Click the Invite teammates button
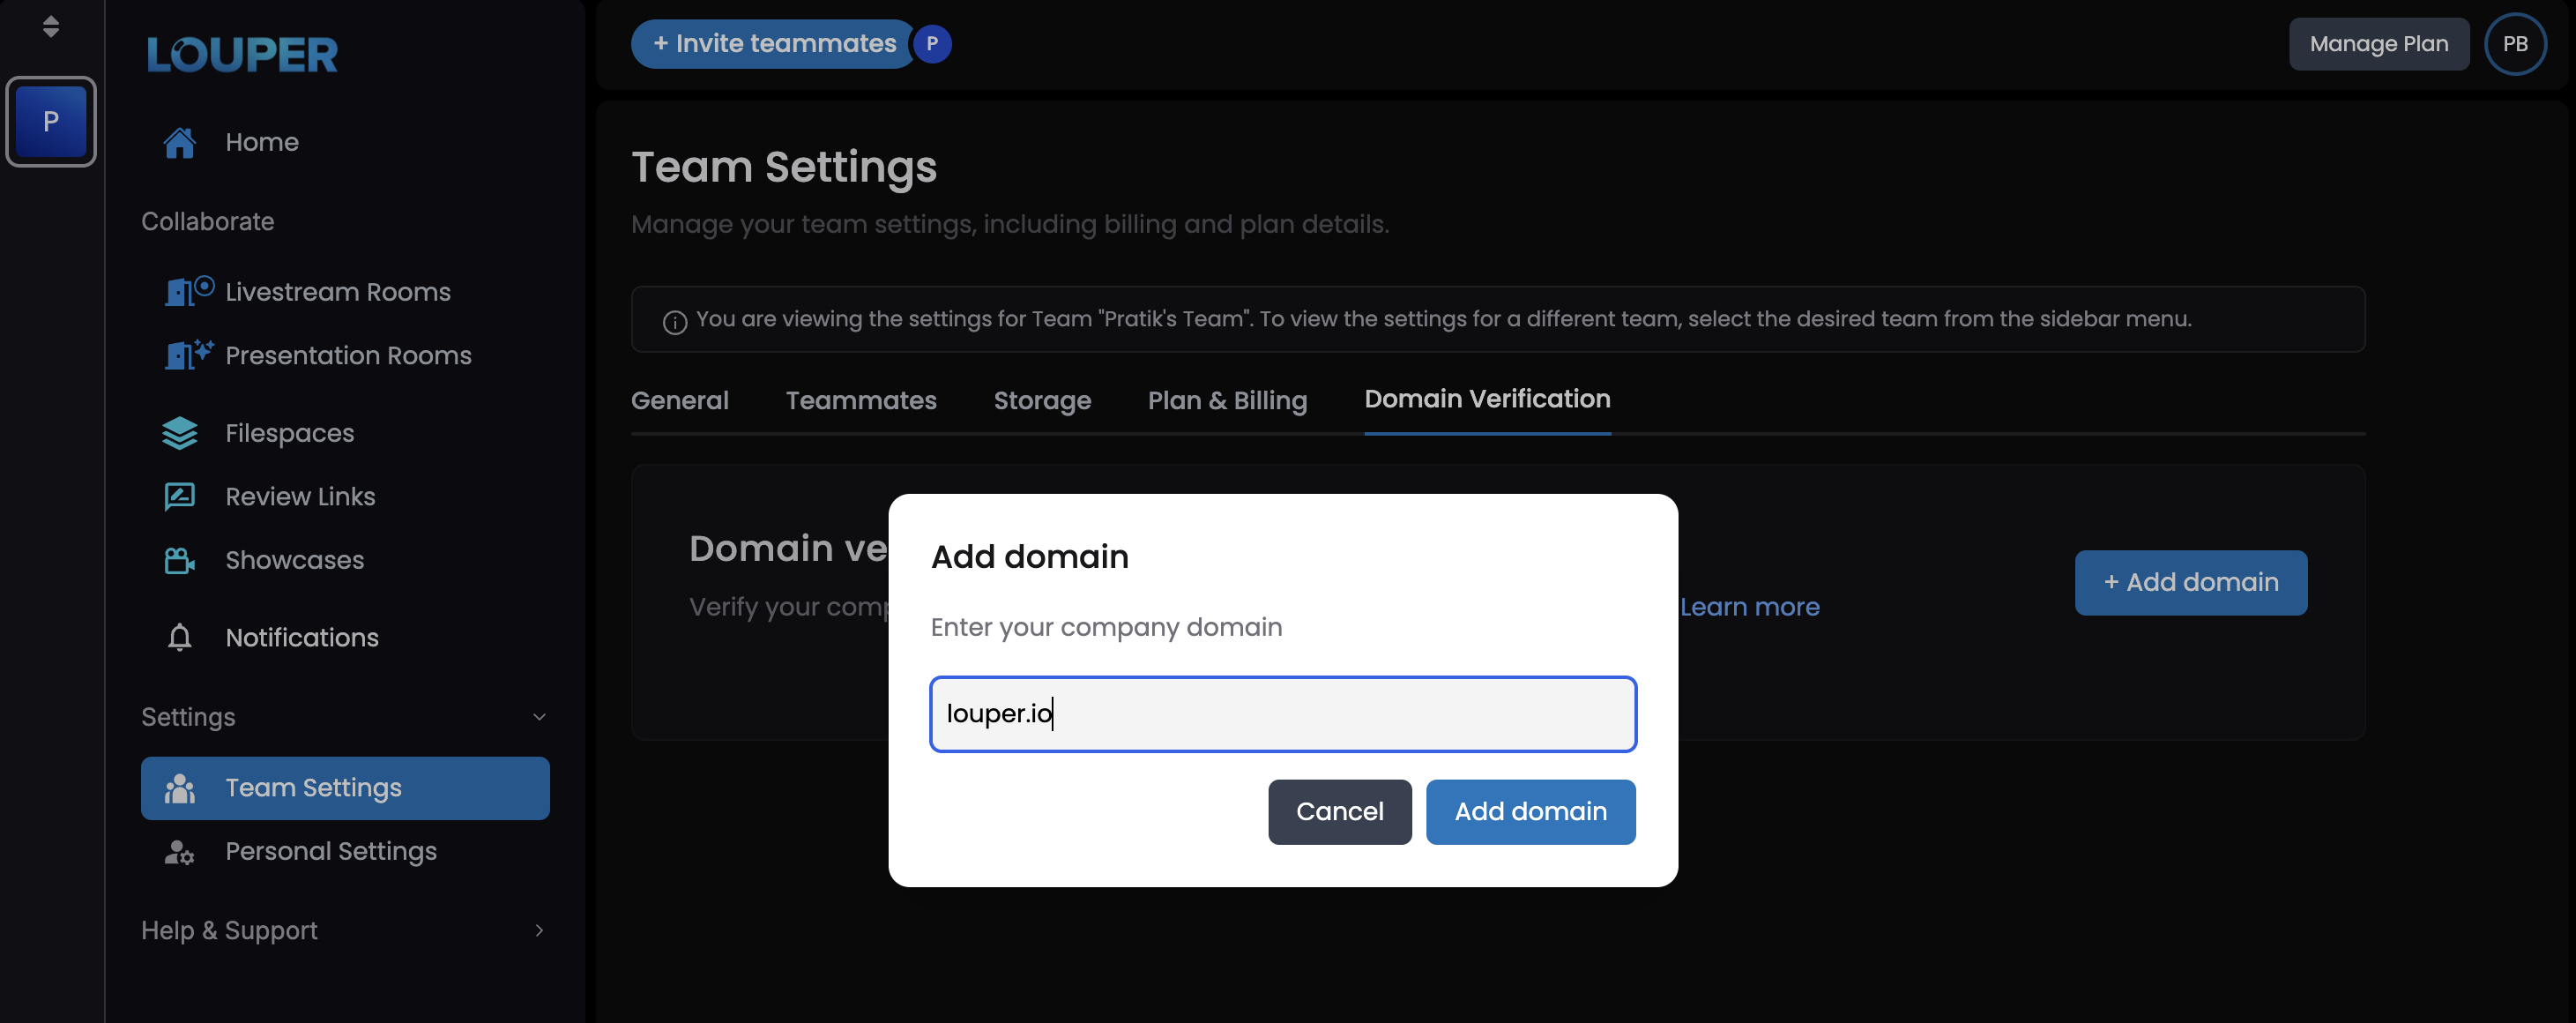Screen dimensions: 2576x1023 pyautogui.click(x=773, y=44)
